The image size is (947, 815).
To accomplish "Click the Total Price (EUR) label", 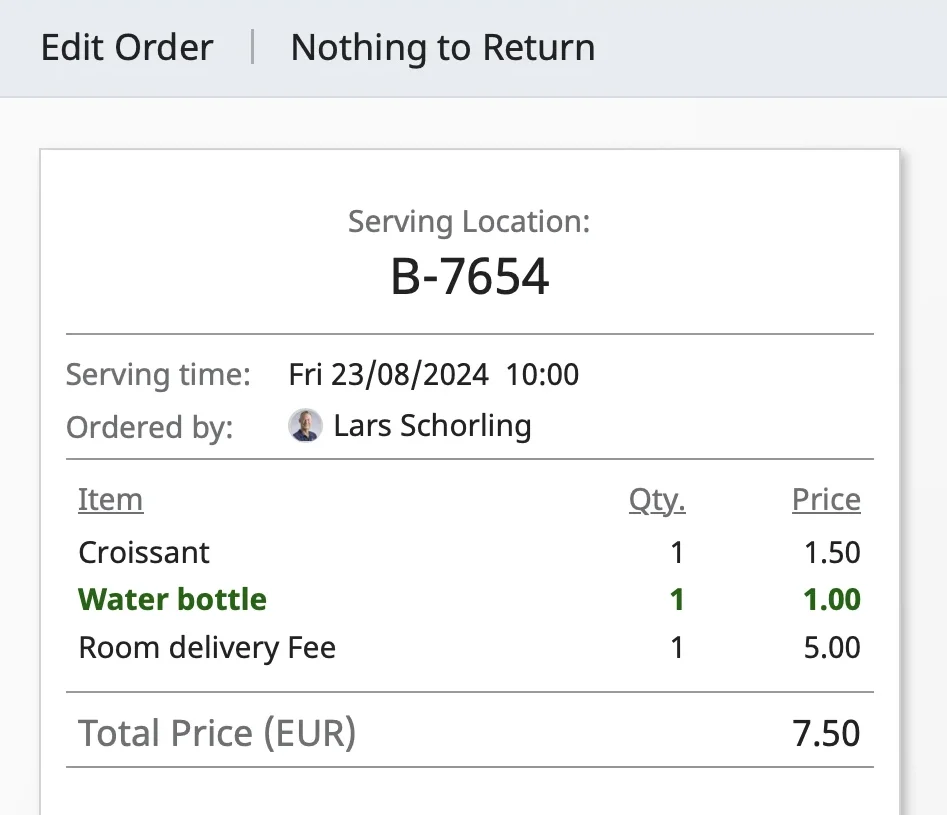I will [x=217, y=733].
